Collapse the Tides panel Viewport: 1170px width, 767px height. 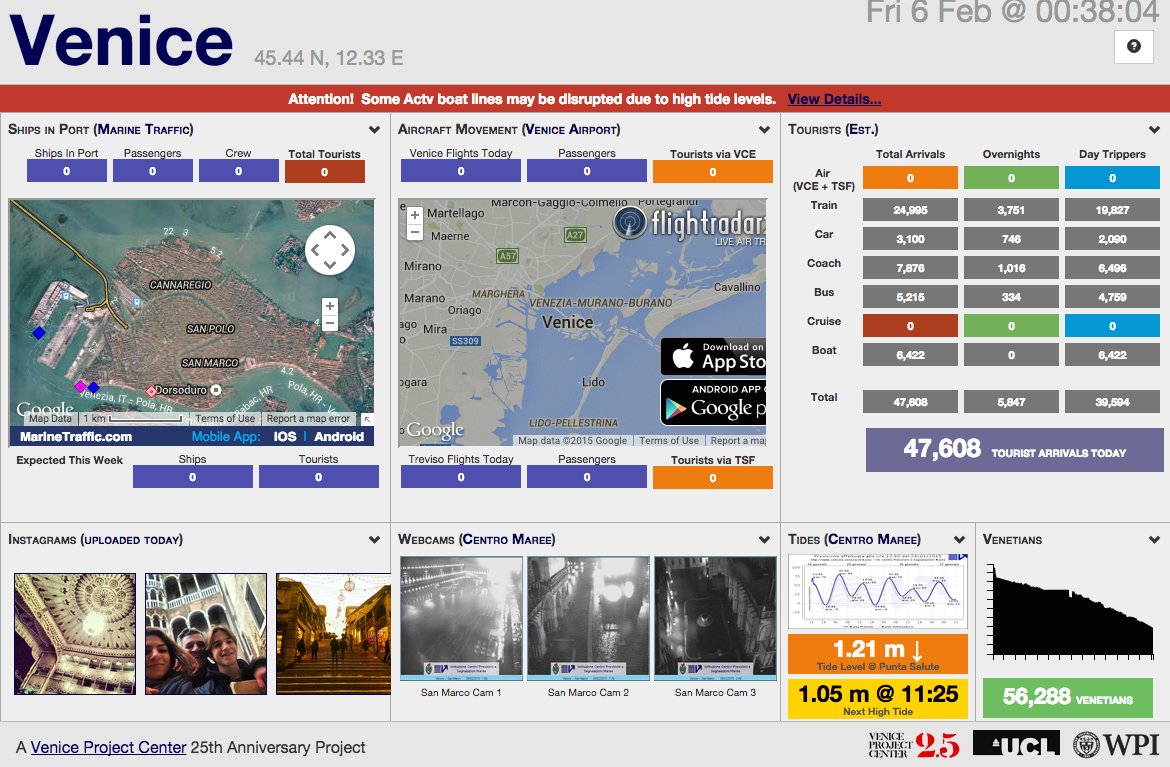(960, 539)
